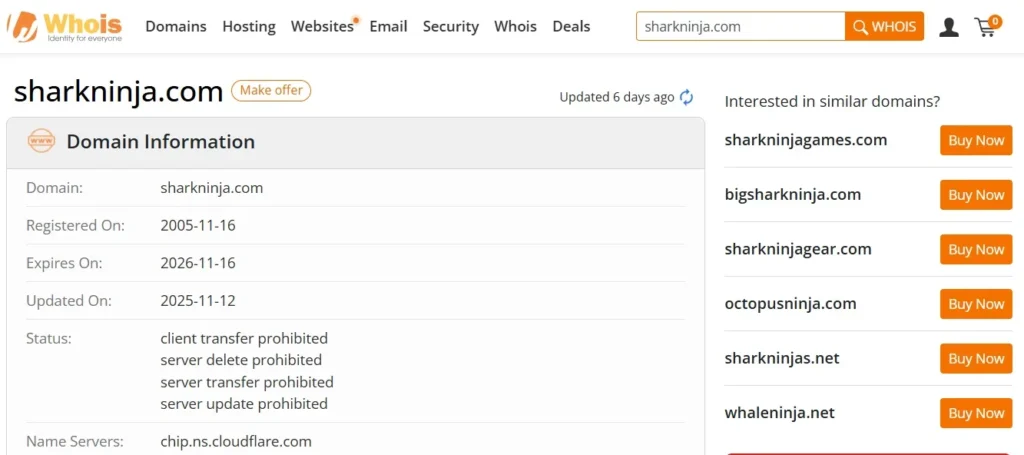
Task: Click the chip.ns.cloudflare.com name server
Action: point(236,442)
